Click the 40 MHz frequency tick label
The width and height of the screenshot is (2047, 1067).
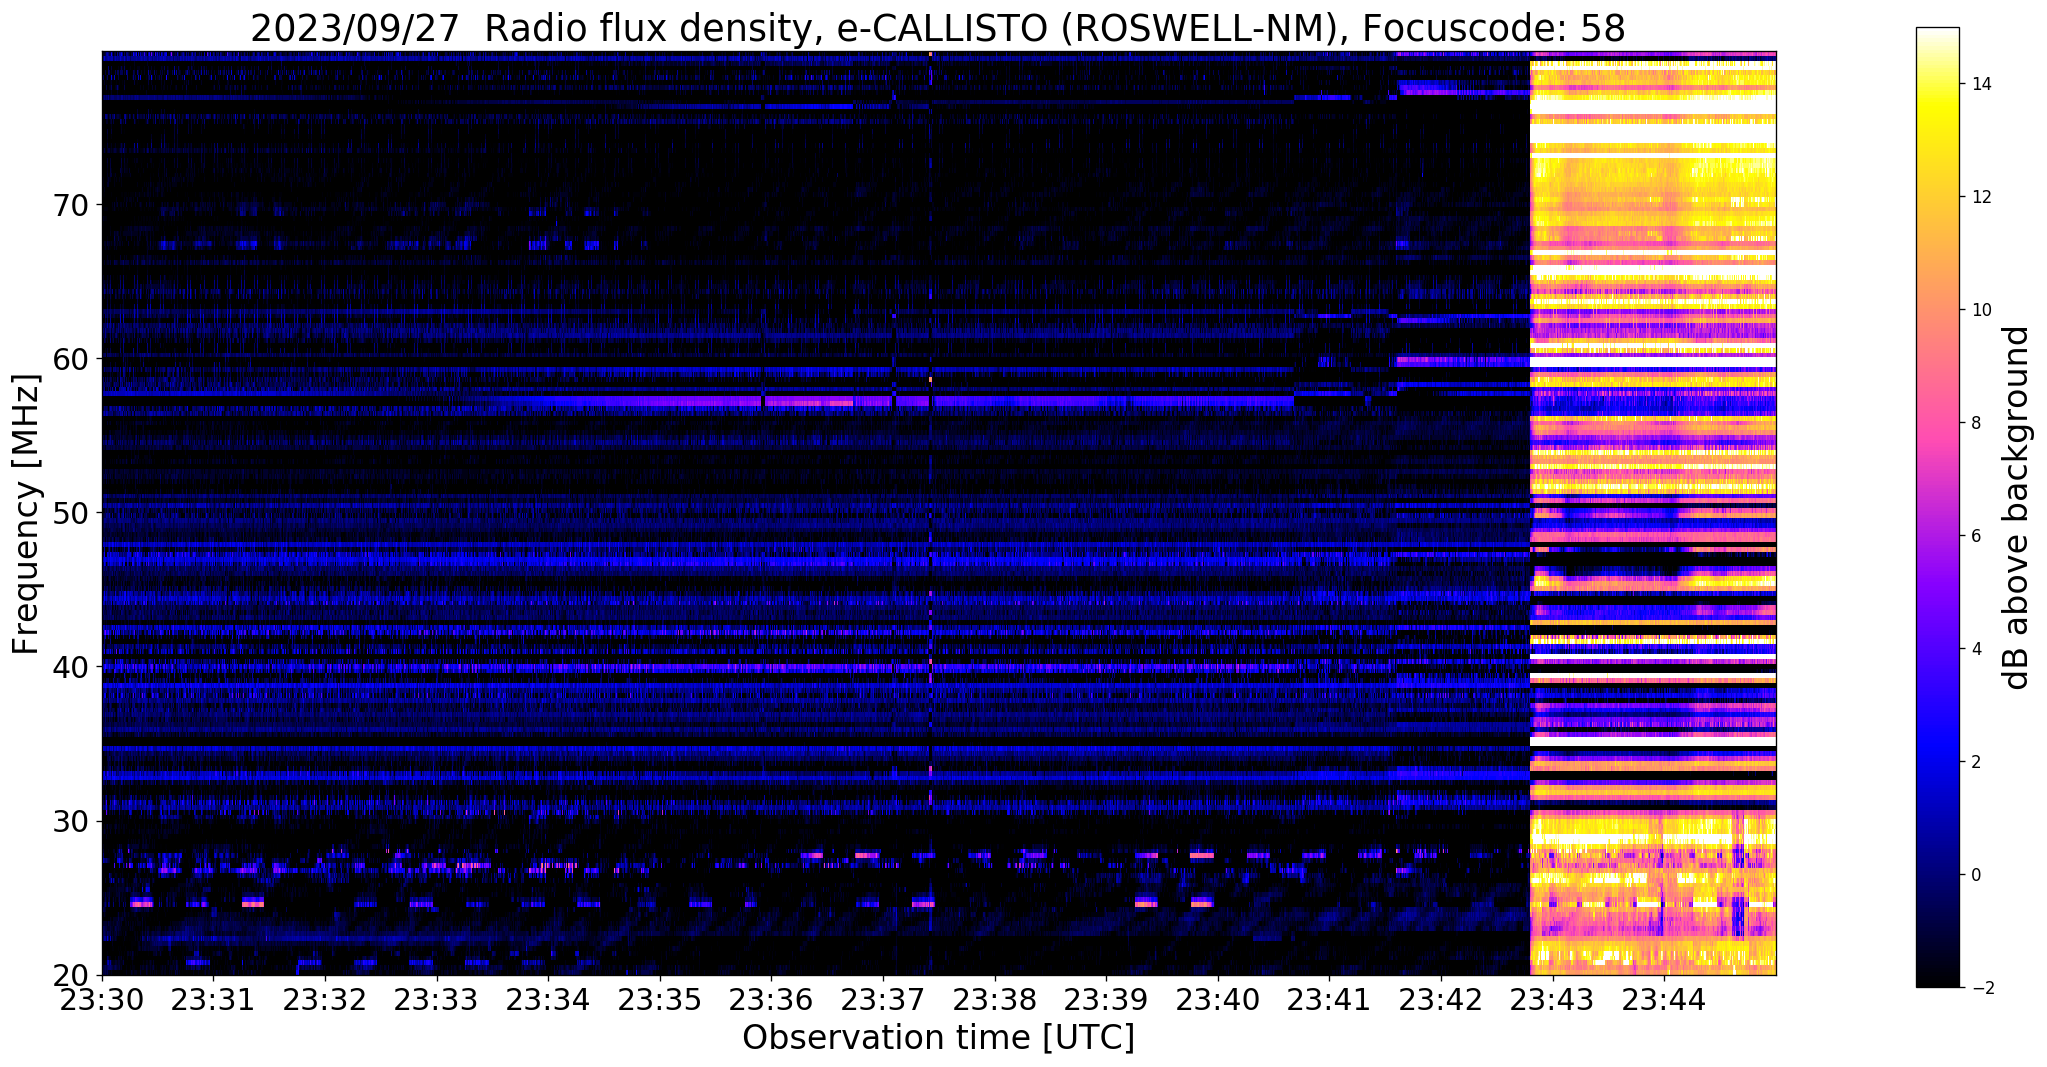[x=70, y=667]
